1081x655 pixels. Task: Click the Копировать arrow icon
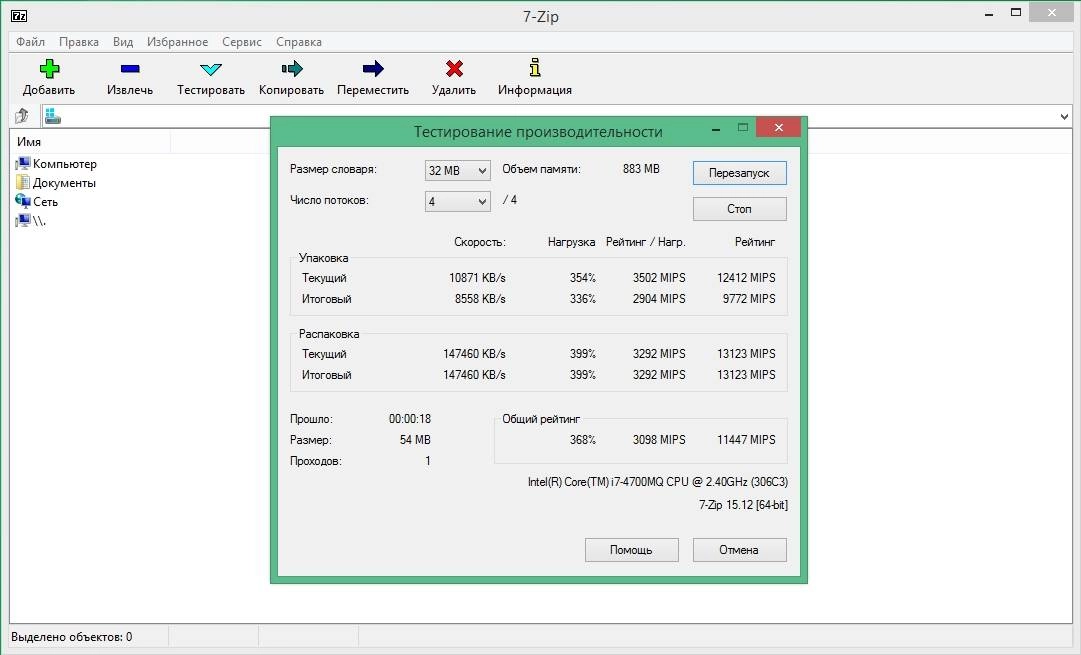292,68
